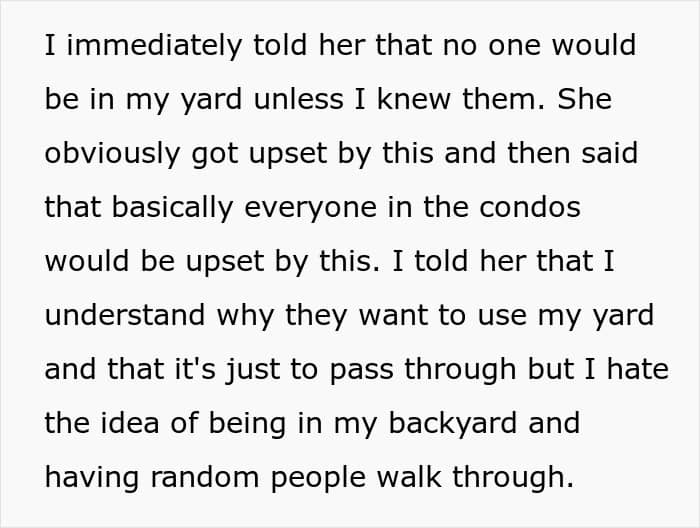The image size is (700, 528).
Task: Click on the word 'condos'
Action: [530, 208]
